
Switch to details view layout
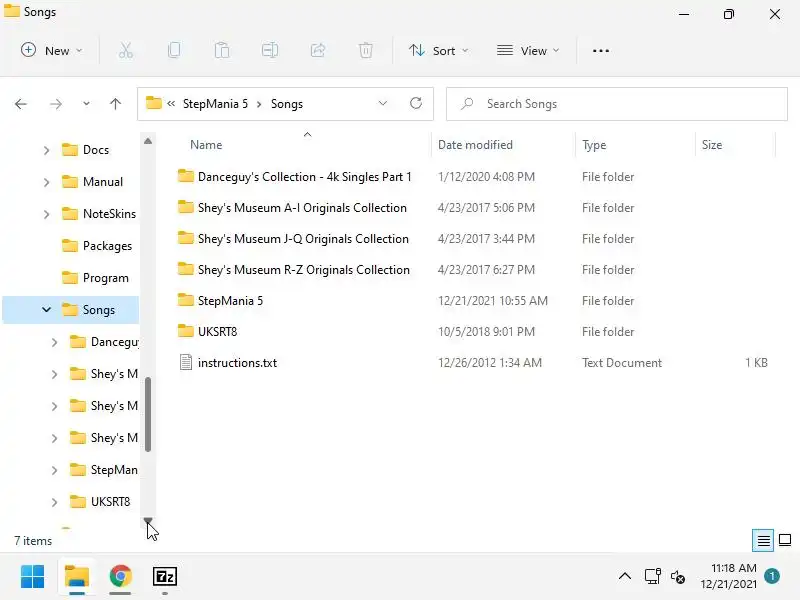763,540
